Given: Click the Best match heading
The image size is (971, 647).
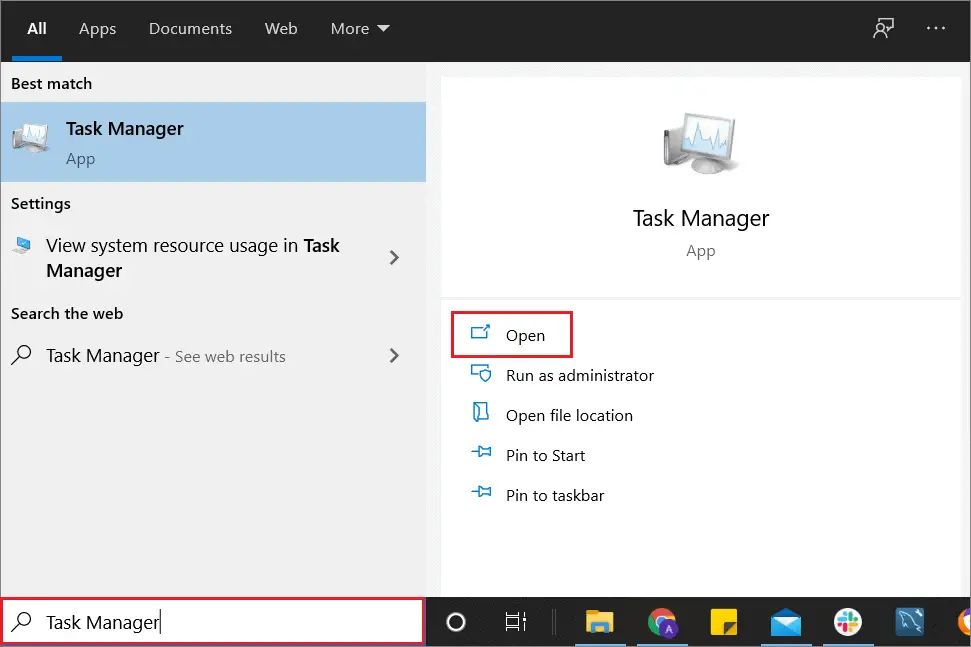Looking at the screenshot, I should click(51, 84).
